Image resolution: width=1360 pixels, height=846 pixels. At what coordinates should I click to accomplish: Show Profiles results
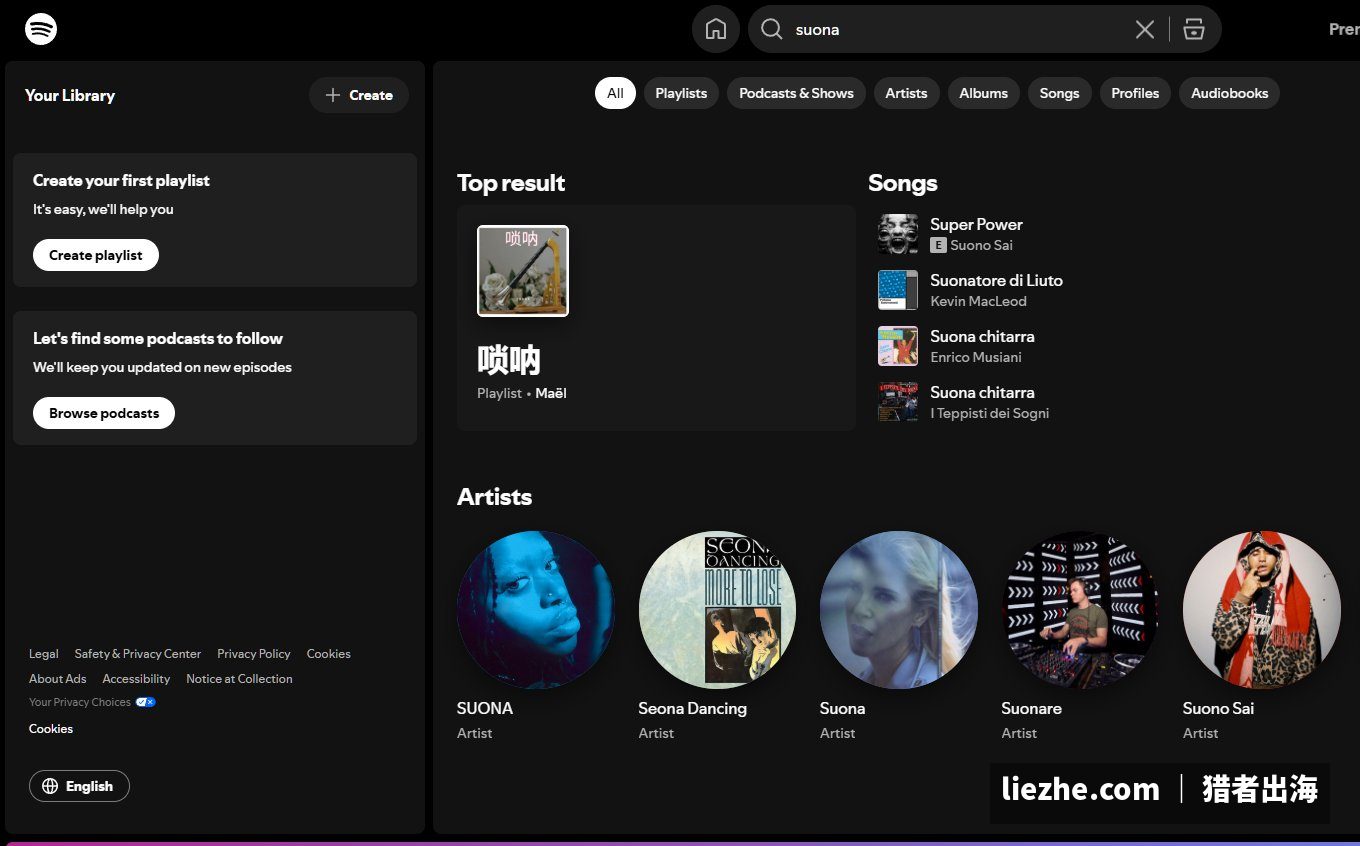1135,93
